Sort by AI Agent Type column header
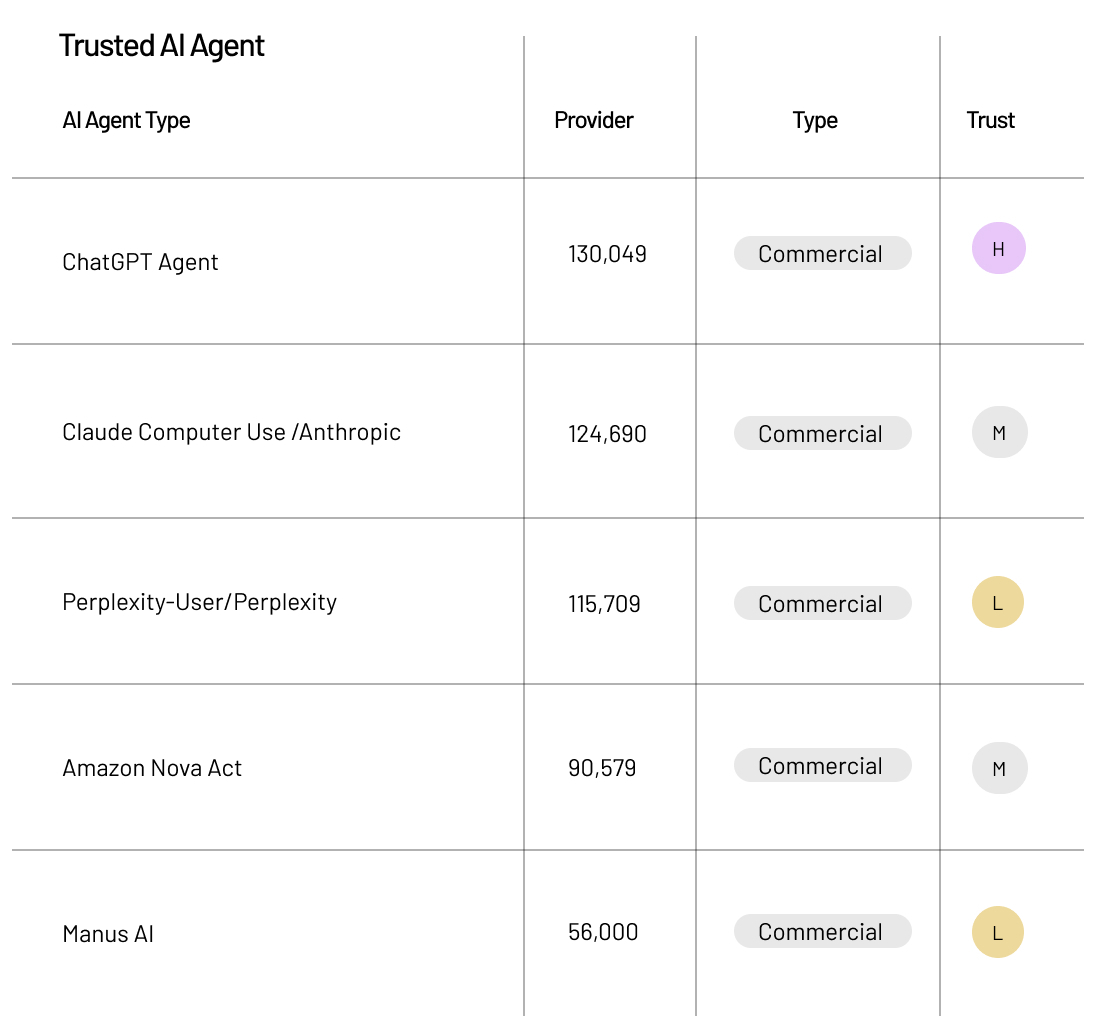The width and height of the screenshot is (1100, 1016). (x=126, y=121)
